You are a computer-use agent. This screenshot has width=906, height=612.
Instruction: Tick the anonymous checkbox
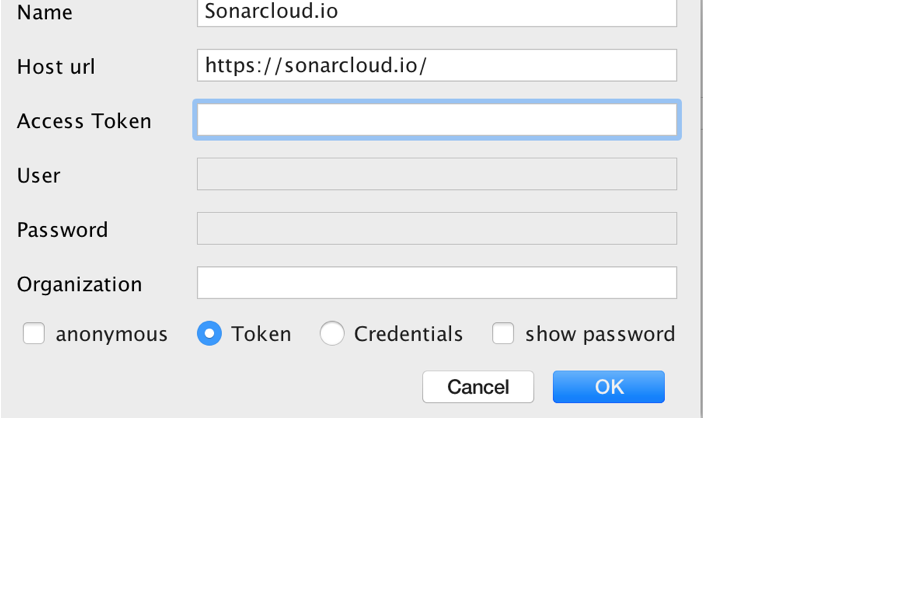[x=34, y=333]
